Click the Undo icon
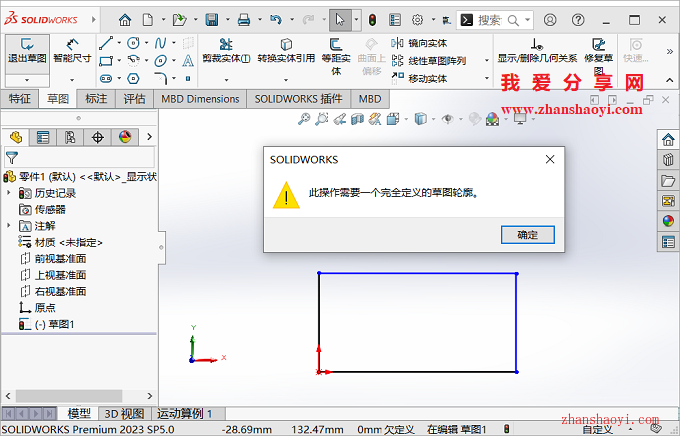The image size is (680, 436). pyautogui.click(x=276, y=20)
